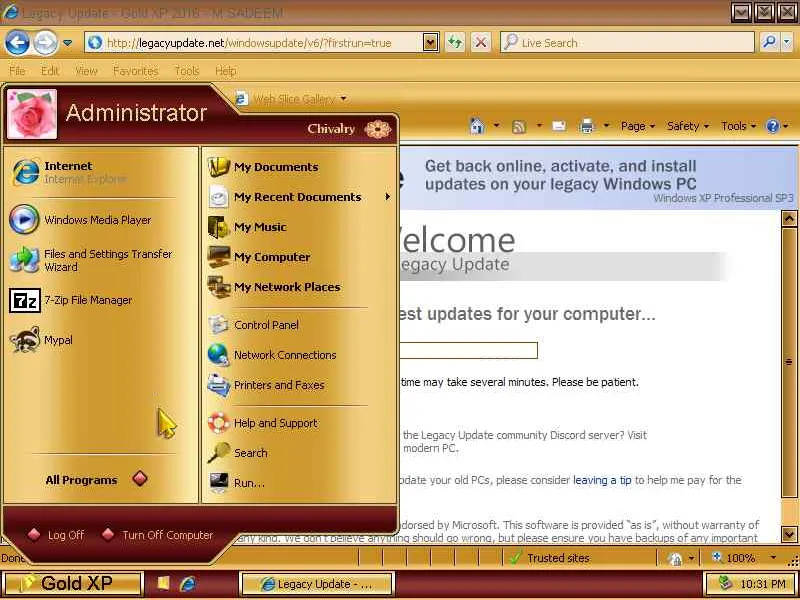
Task: Expand My Recent Documents submenu
Action: tap(300, 197)
